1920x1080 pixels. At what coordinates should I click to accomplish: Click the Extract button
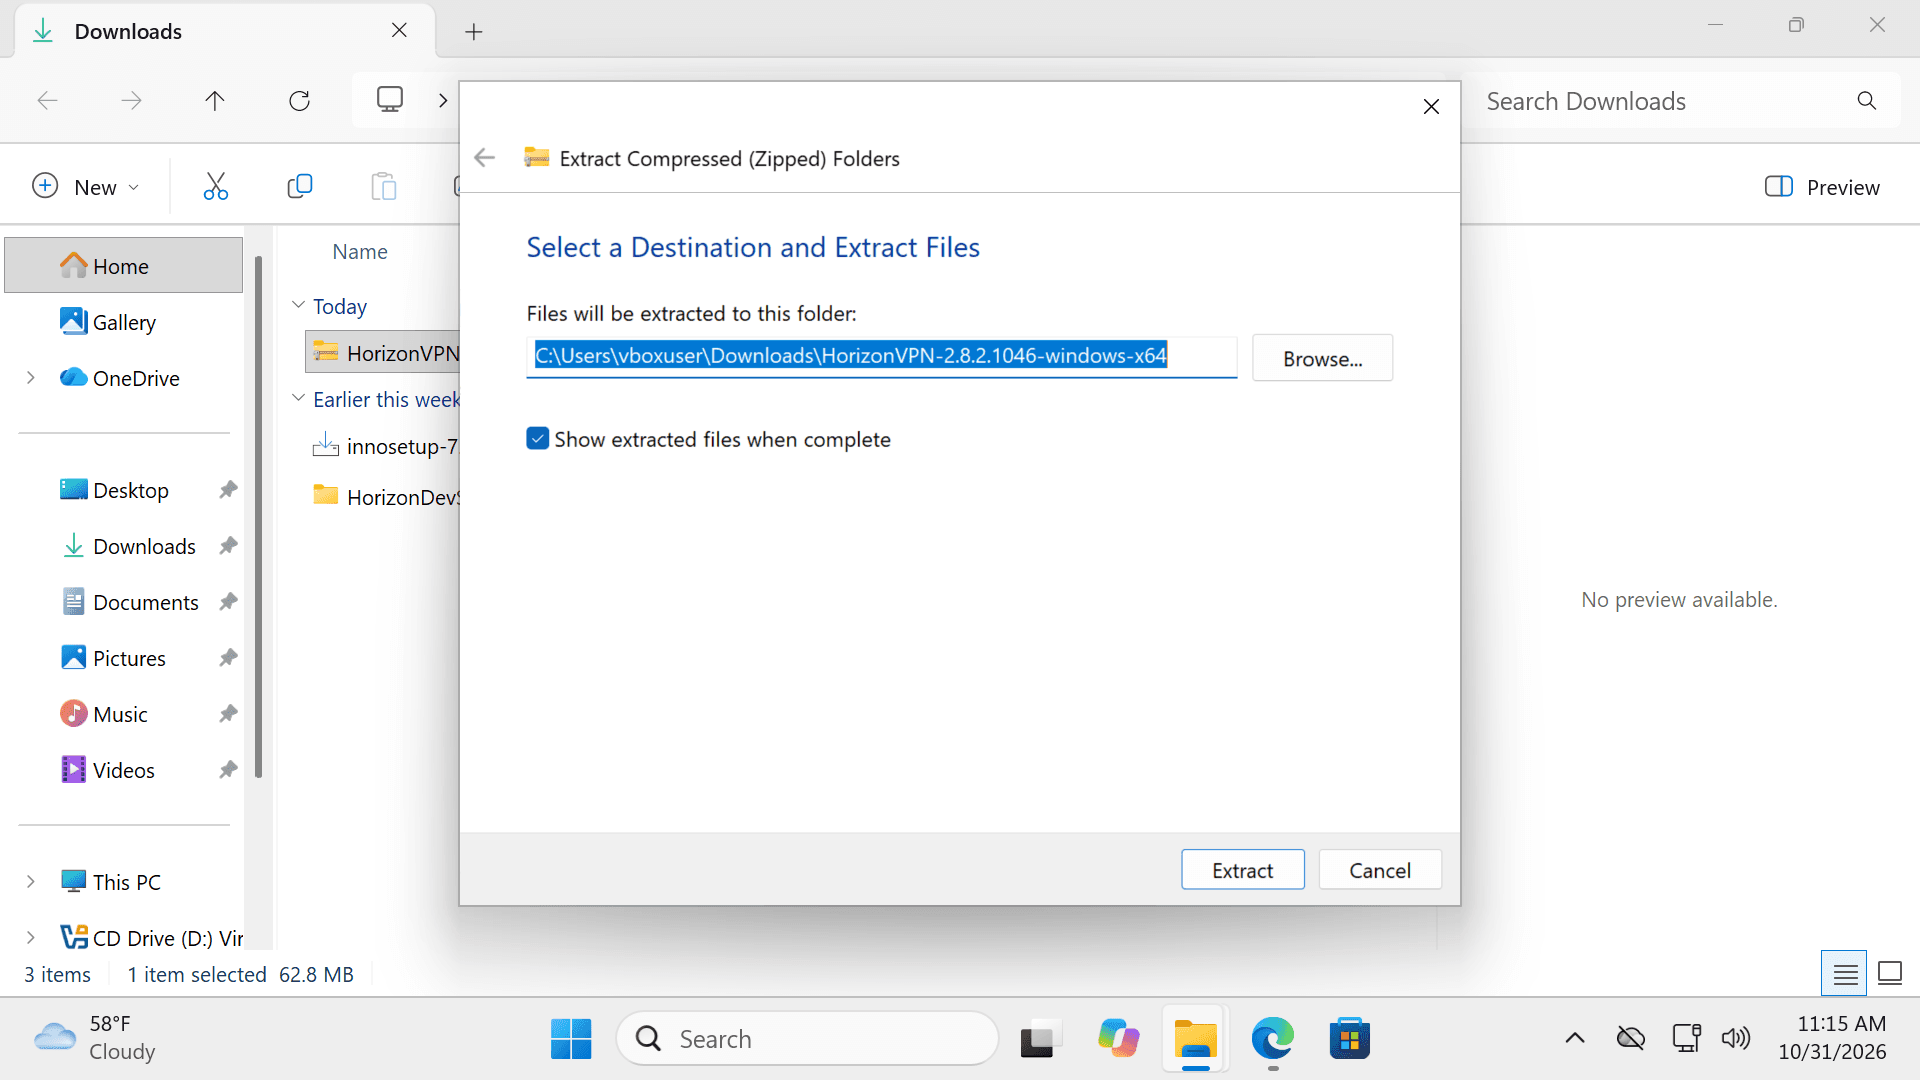point(1242,870)
